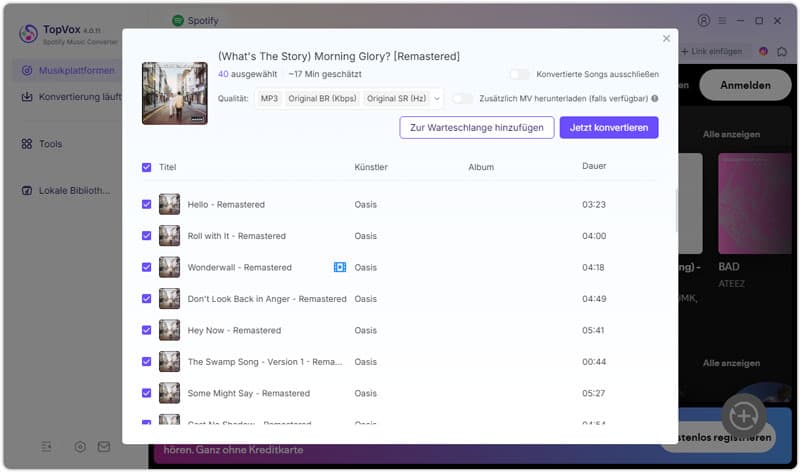Image resolution: width=800 pixels, height=472 pixels.
Task: Toggle Konvertierte Songs ausschließen switch
Action: click(x=519, y=74)
